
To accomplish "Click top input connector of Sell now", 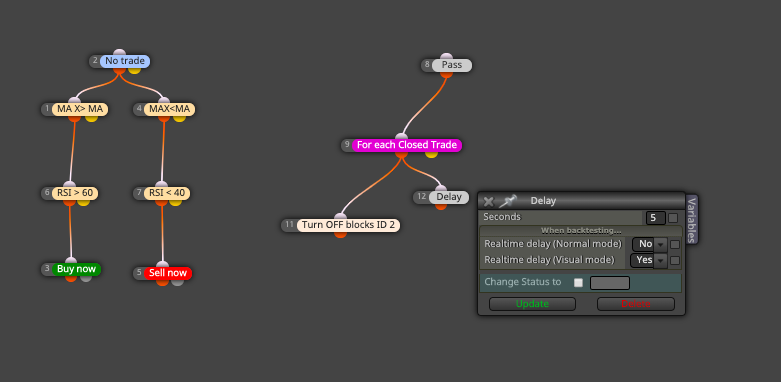I will tap(162, 264).
